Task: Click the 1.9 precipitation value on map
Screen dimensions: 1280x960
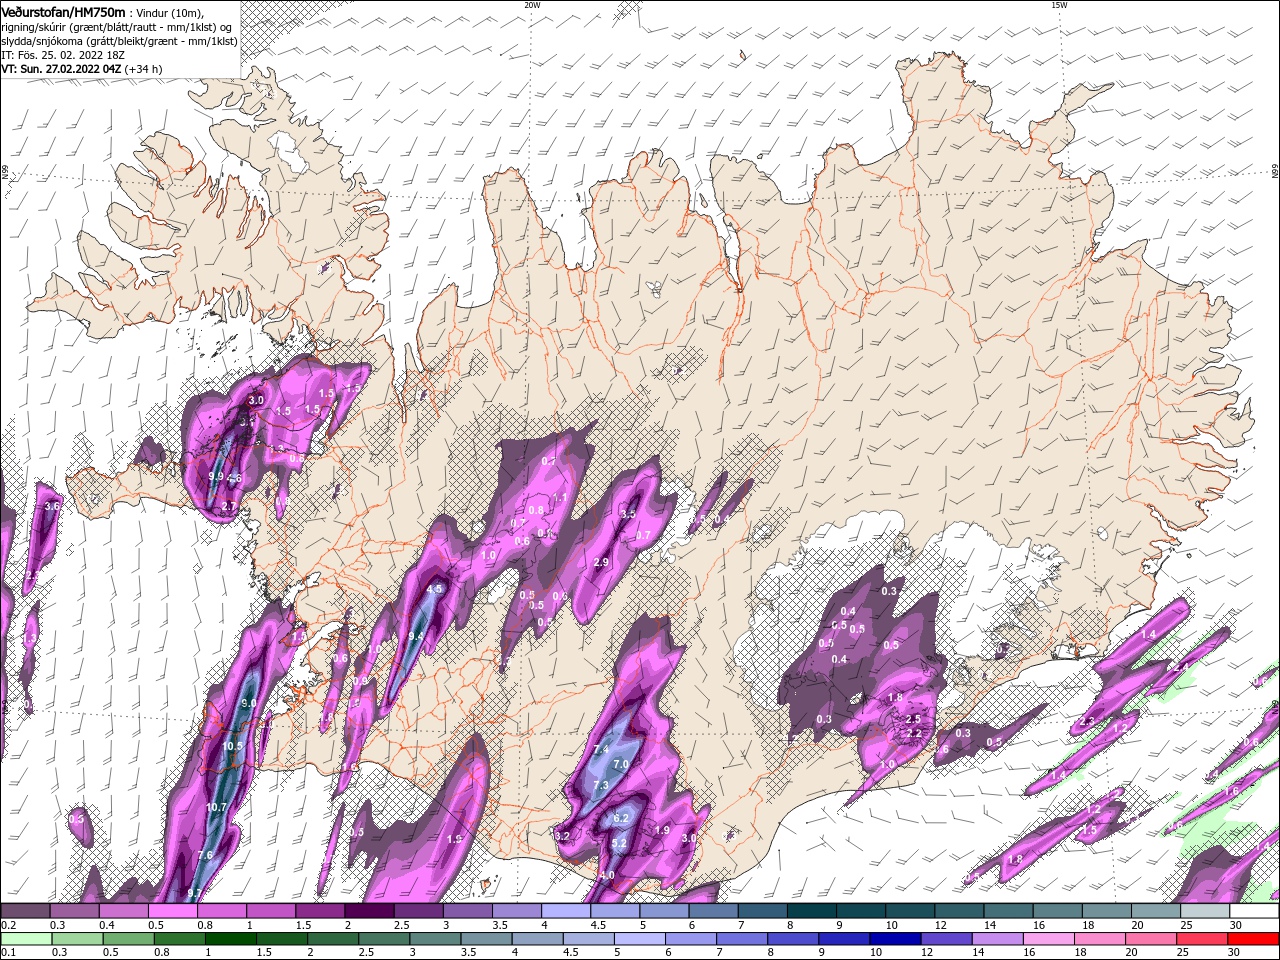Action: click(662, 830)
